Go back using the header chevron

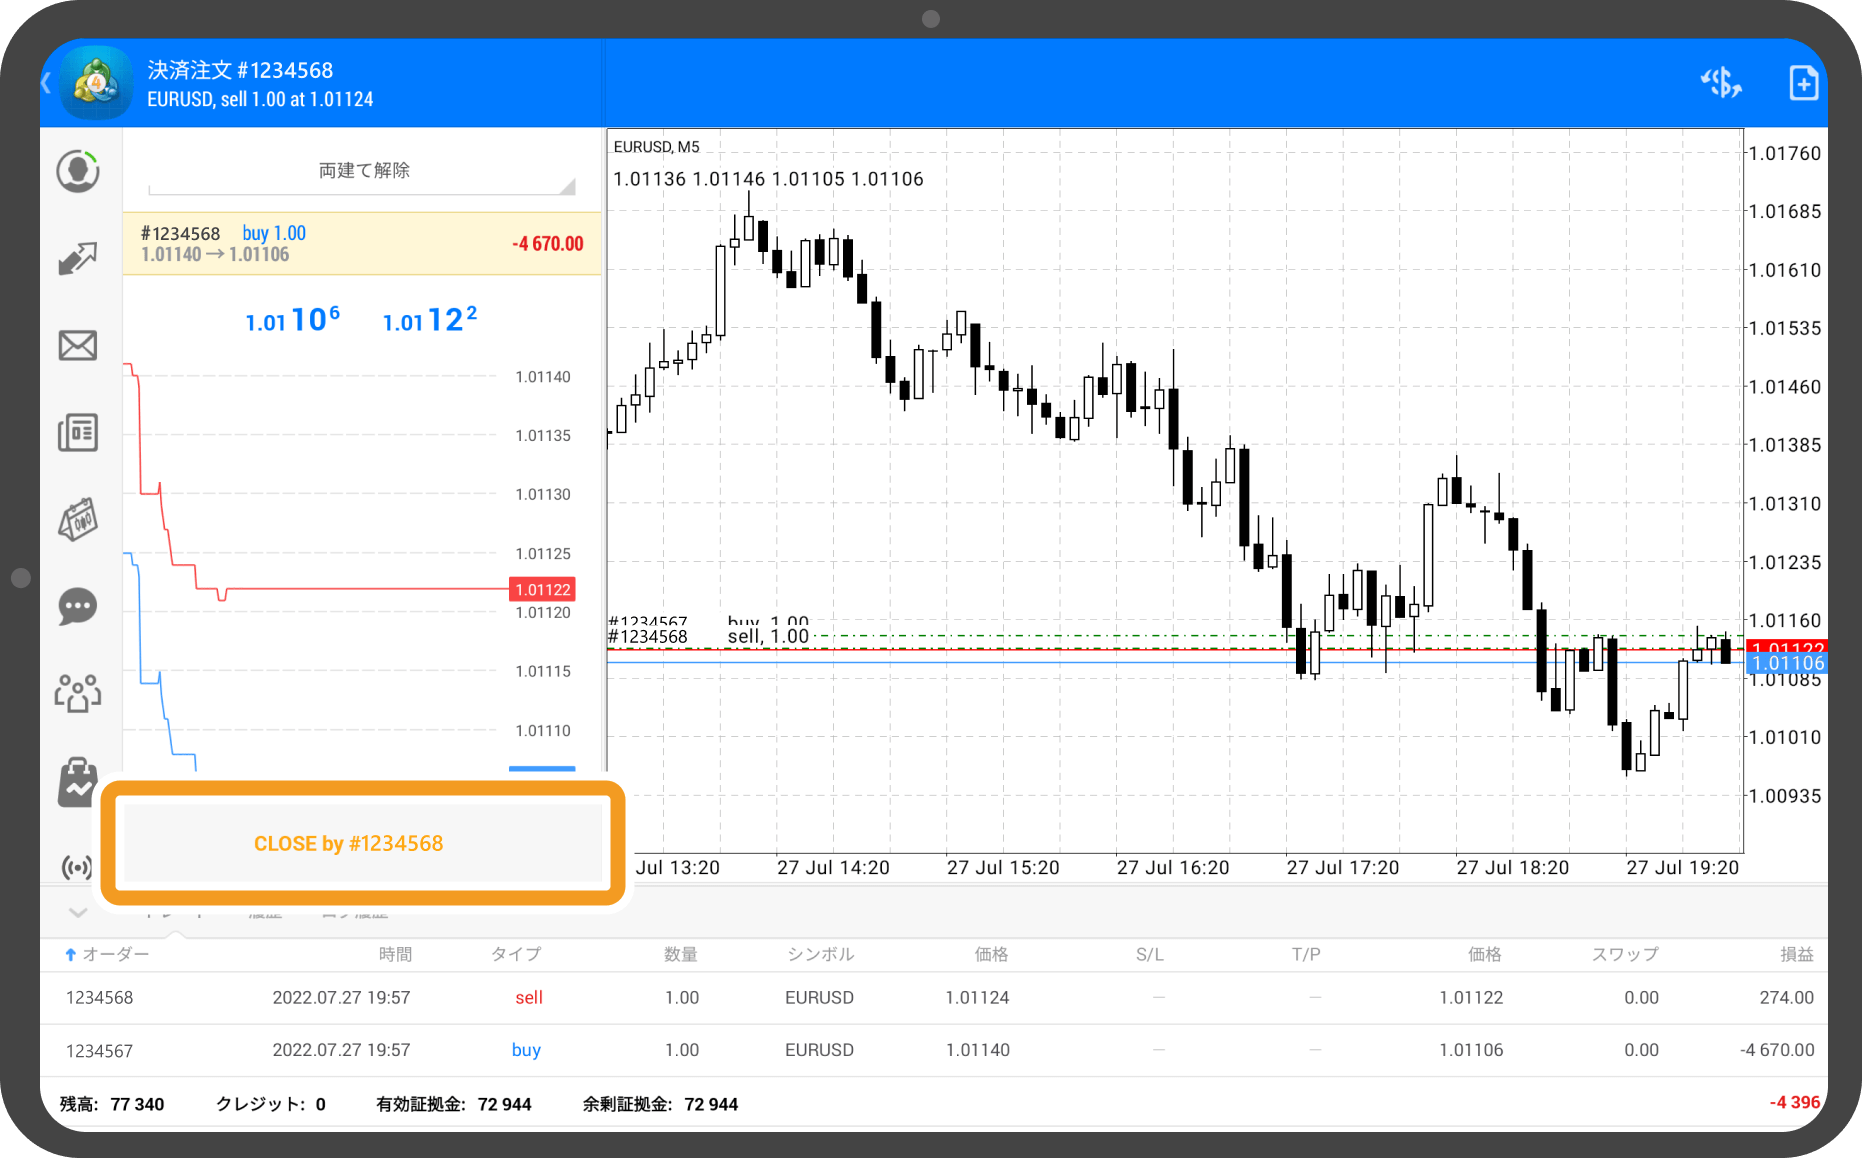point(47,83)
